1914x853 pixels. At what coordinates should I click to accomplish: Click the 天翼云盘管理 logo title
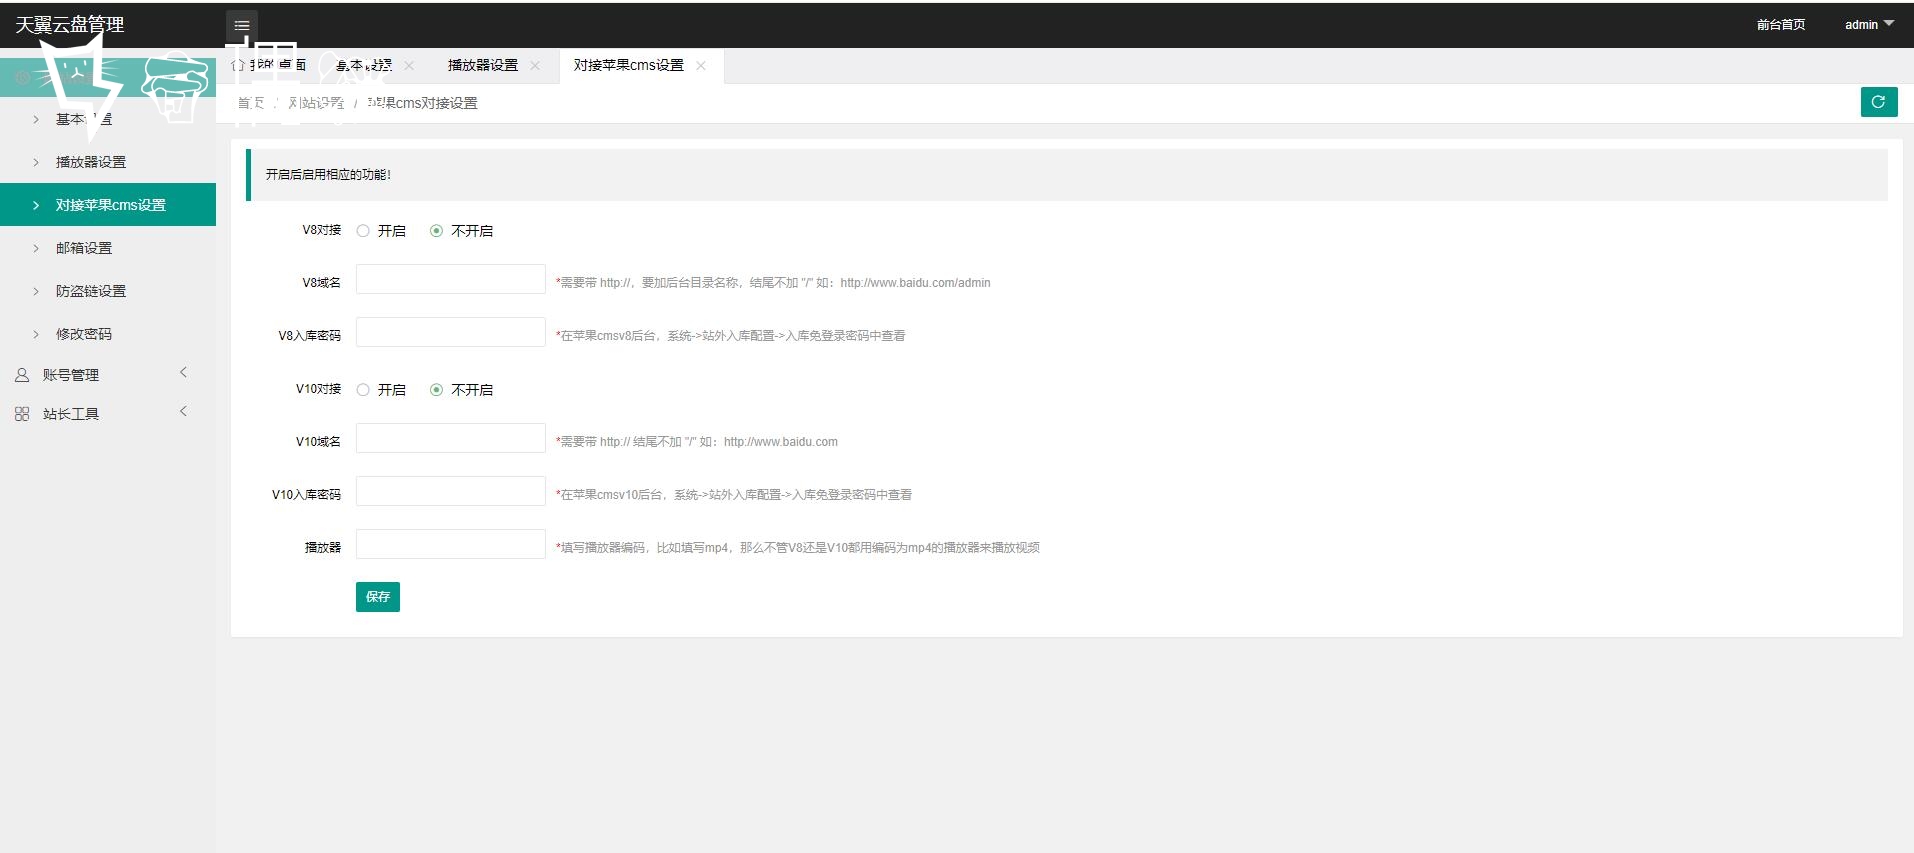70,25
